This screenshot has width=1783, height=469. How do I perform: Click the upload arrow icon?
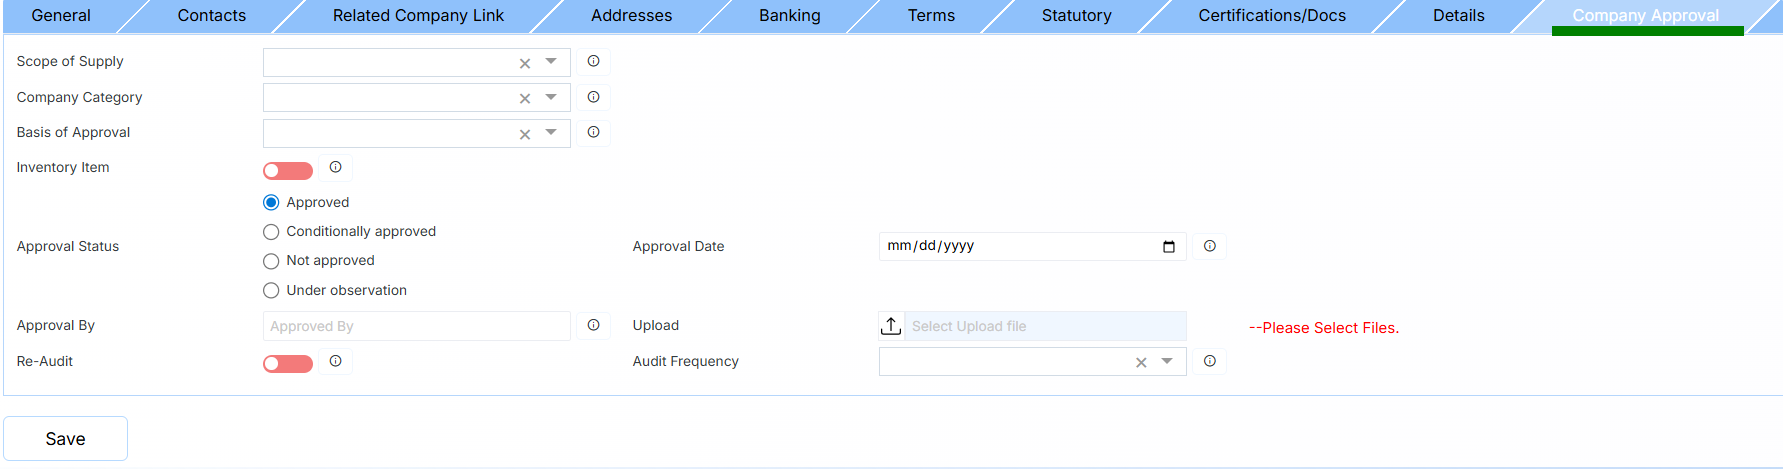(890, 326)
